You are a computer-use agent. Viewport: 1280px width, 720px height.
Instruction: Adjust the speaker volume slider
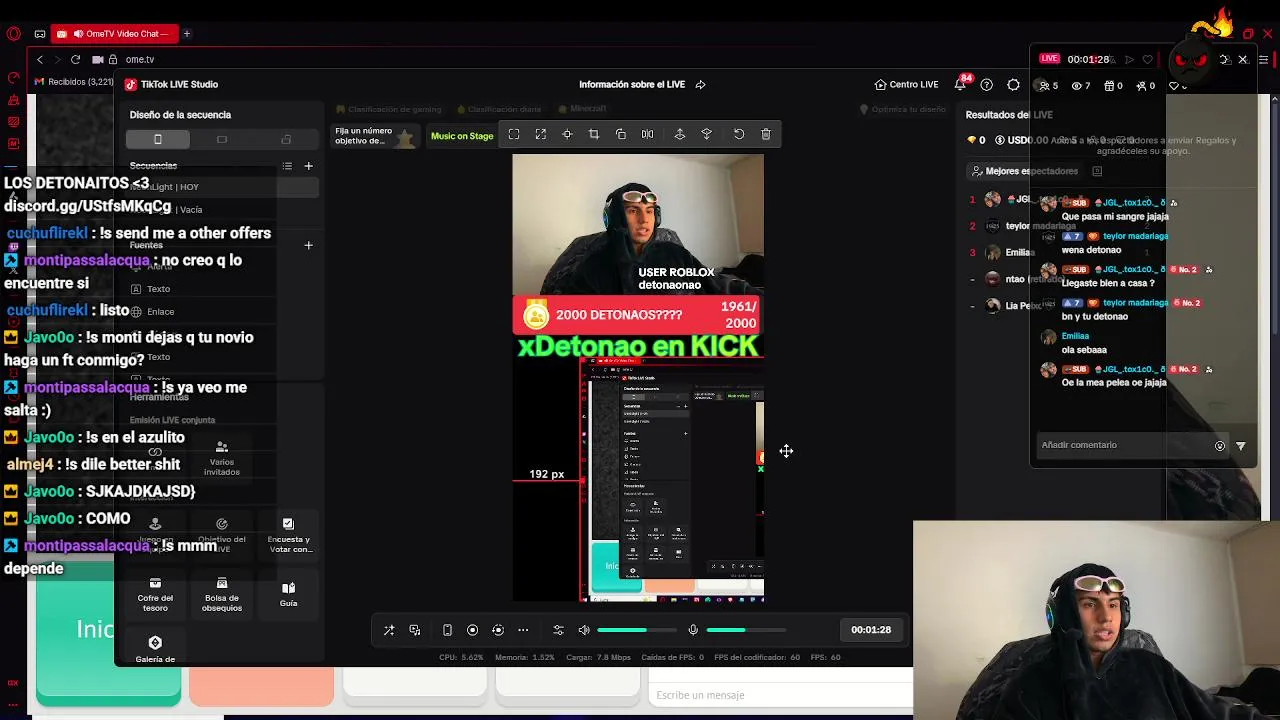(x=635, y=630)
